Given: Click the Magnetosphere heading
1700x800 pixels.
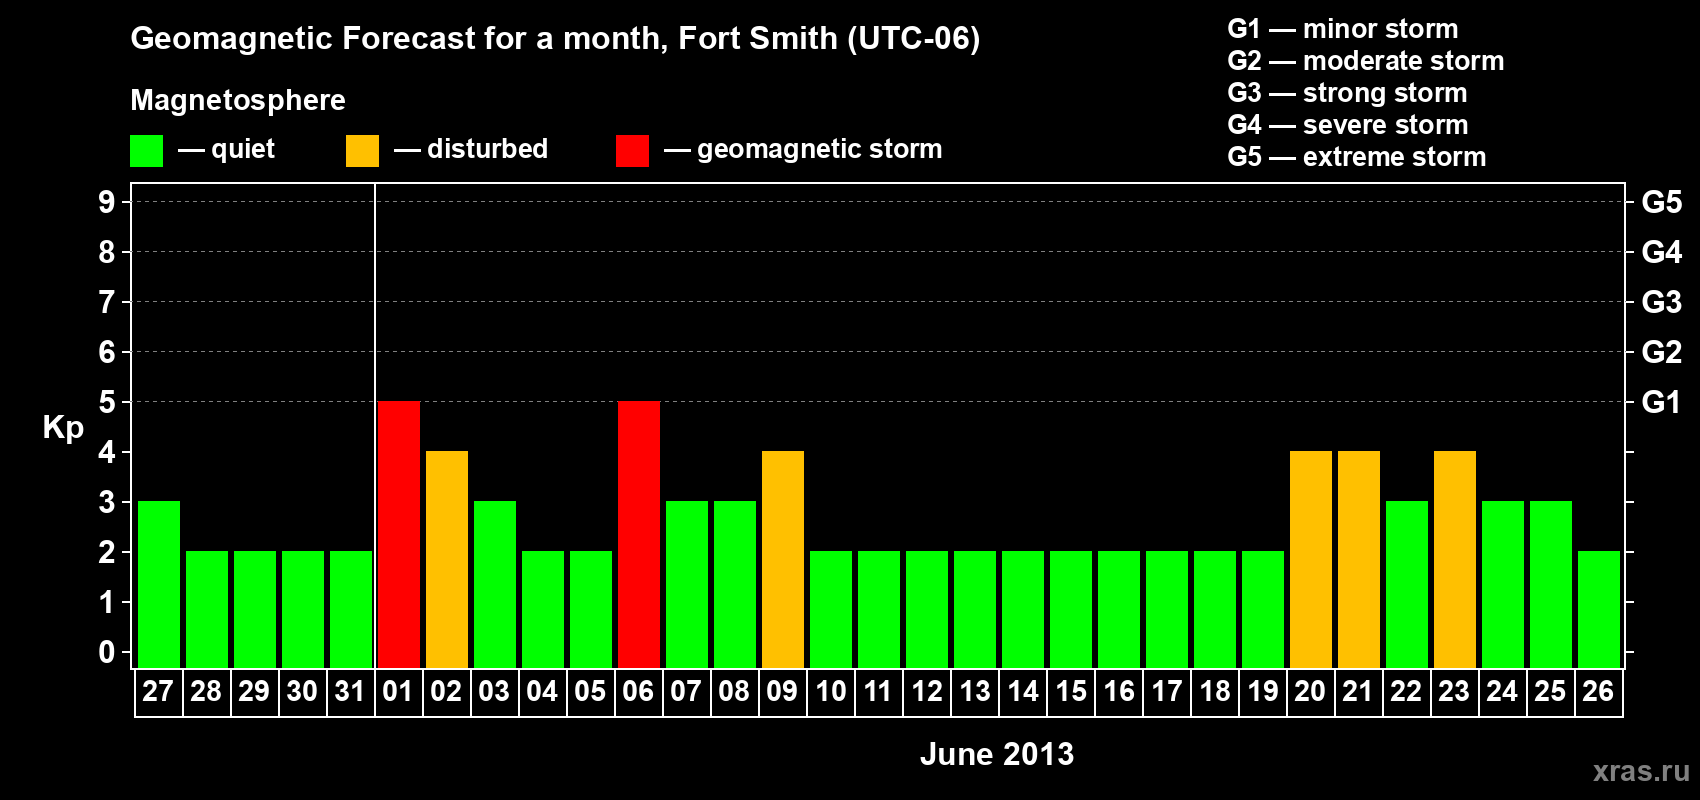Looking at the screenshot, I should click(238, 100).
